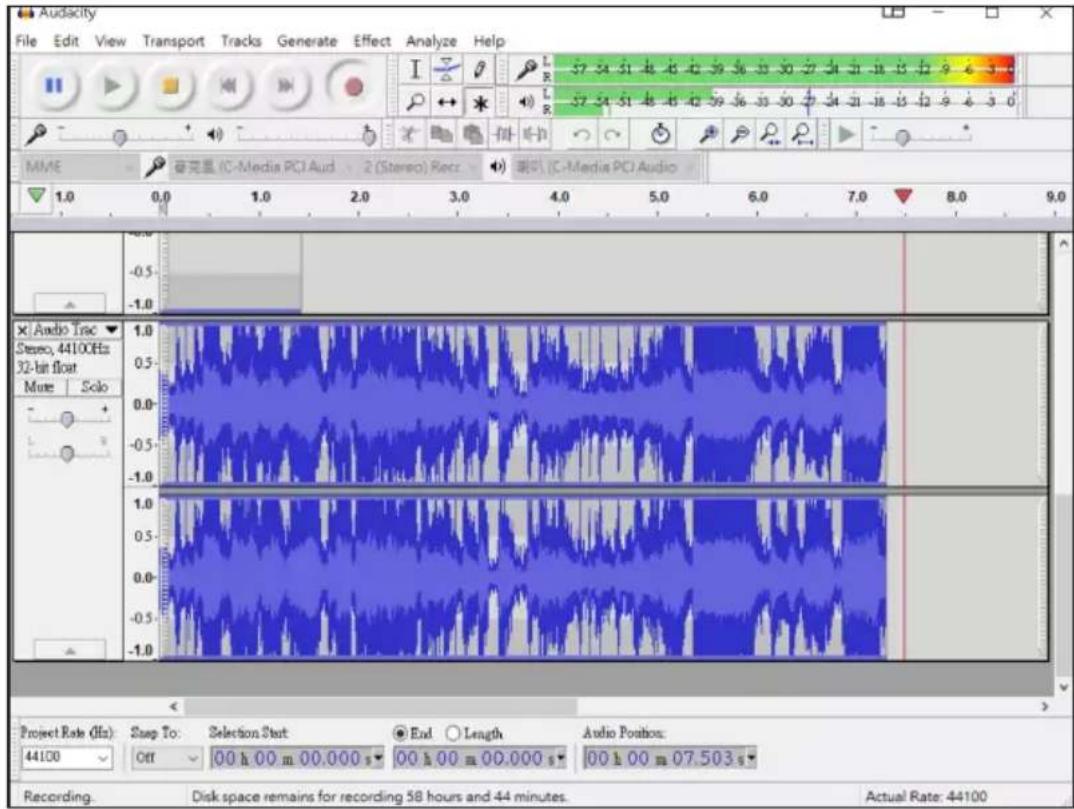Click Skip to Start button
This screenshot has height=809, width=1074.
coord(229,86)
